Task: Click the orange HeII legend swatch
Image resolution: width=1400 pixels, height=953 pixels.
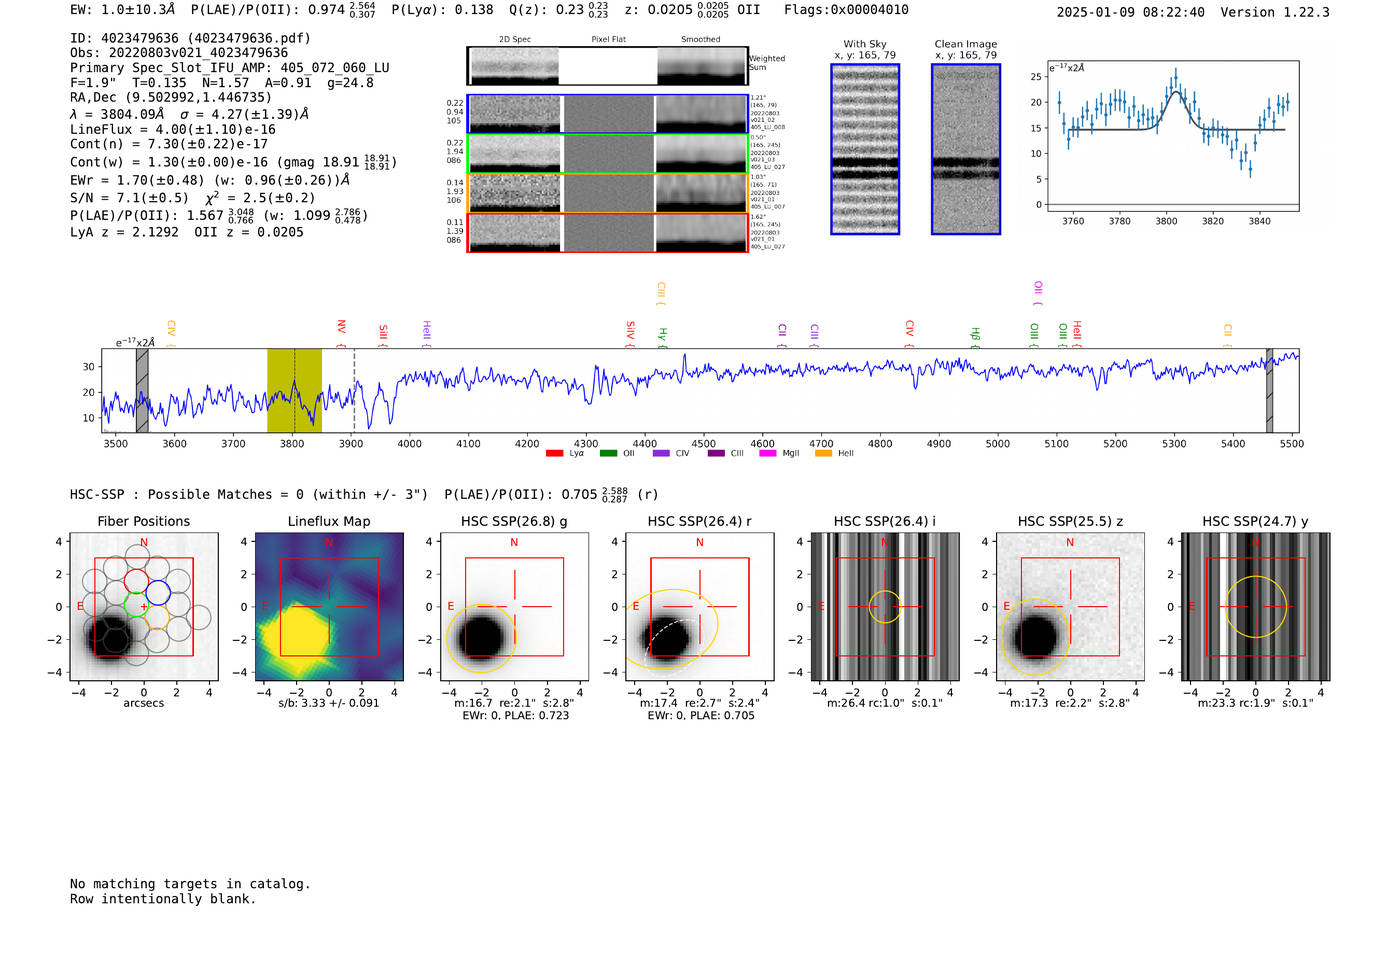Action: [823, 453]
